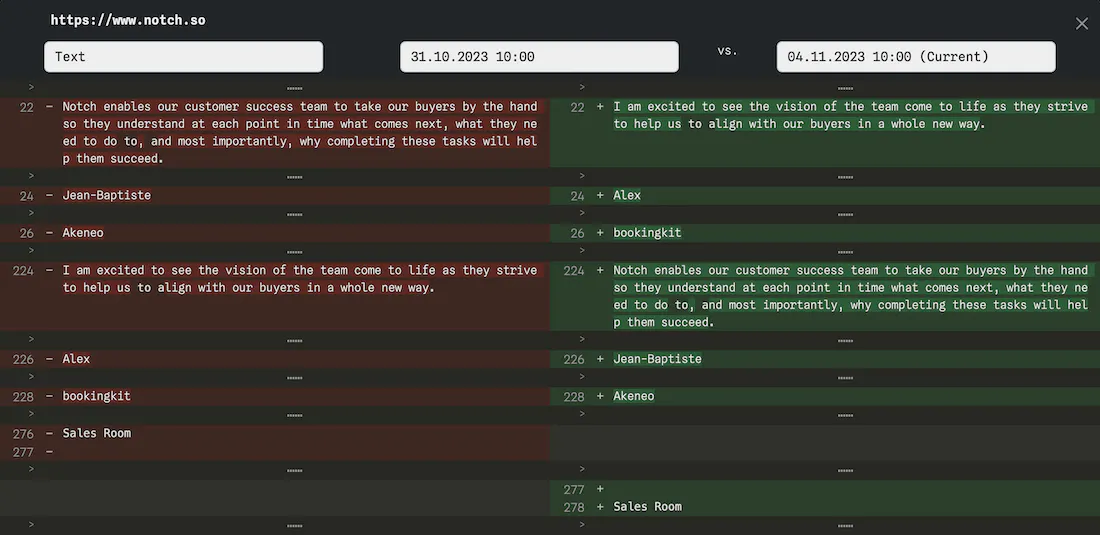Expand collapsed lines between 24 and 26 in right pane

(x=845, y=214)
